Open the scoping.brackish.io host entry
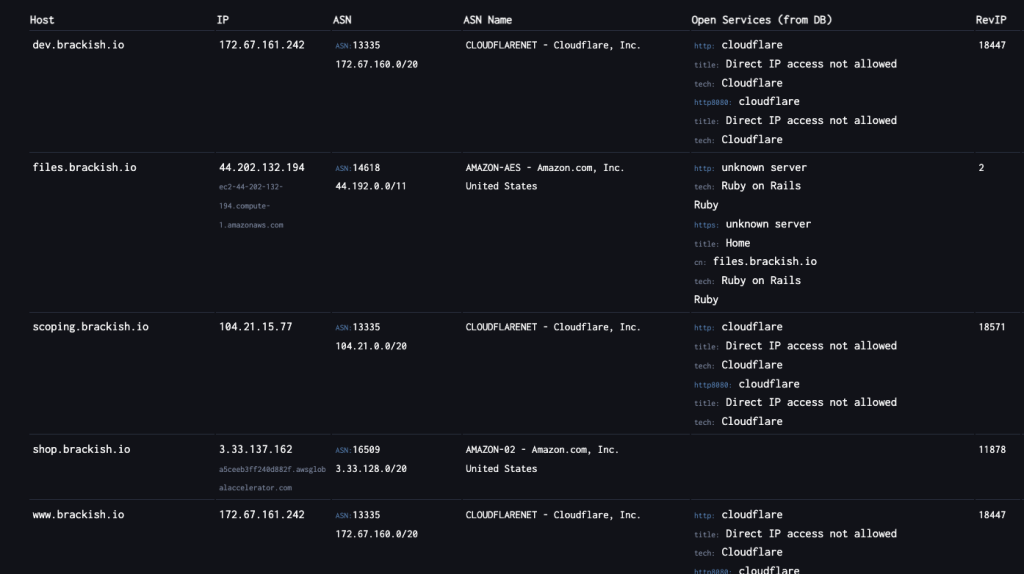The width and height of the screenshot is (1024, 574). point(90,327)
